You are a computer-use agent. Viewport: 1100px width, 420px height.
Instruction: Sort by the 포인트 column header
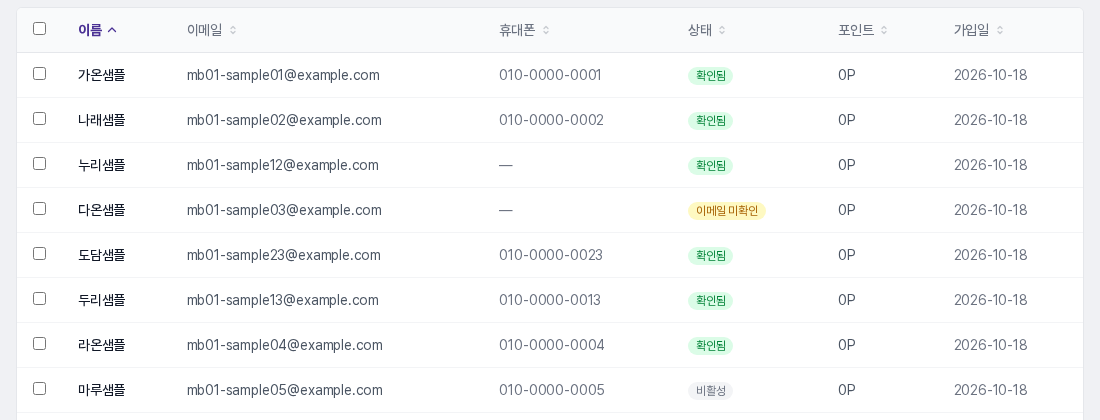tap(863, 29)
